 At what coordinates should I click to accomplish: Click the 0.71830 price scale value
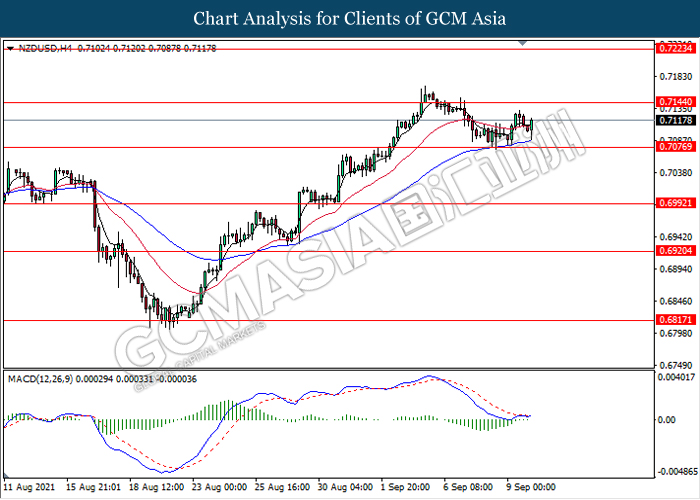click(676, 77)
